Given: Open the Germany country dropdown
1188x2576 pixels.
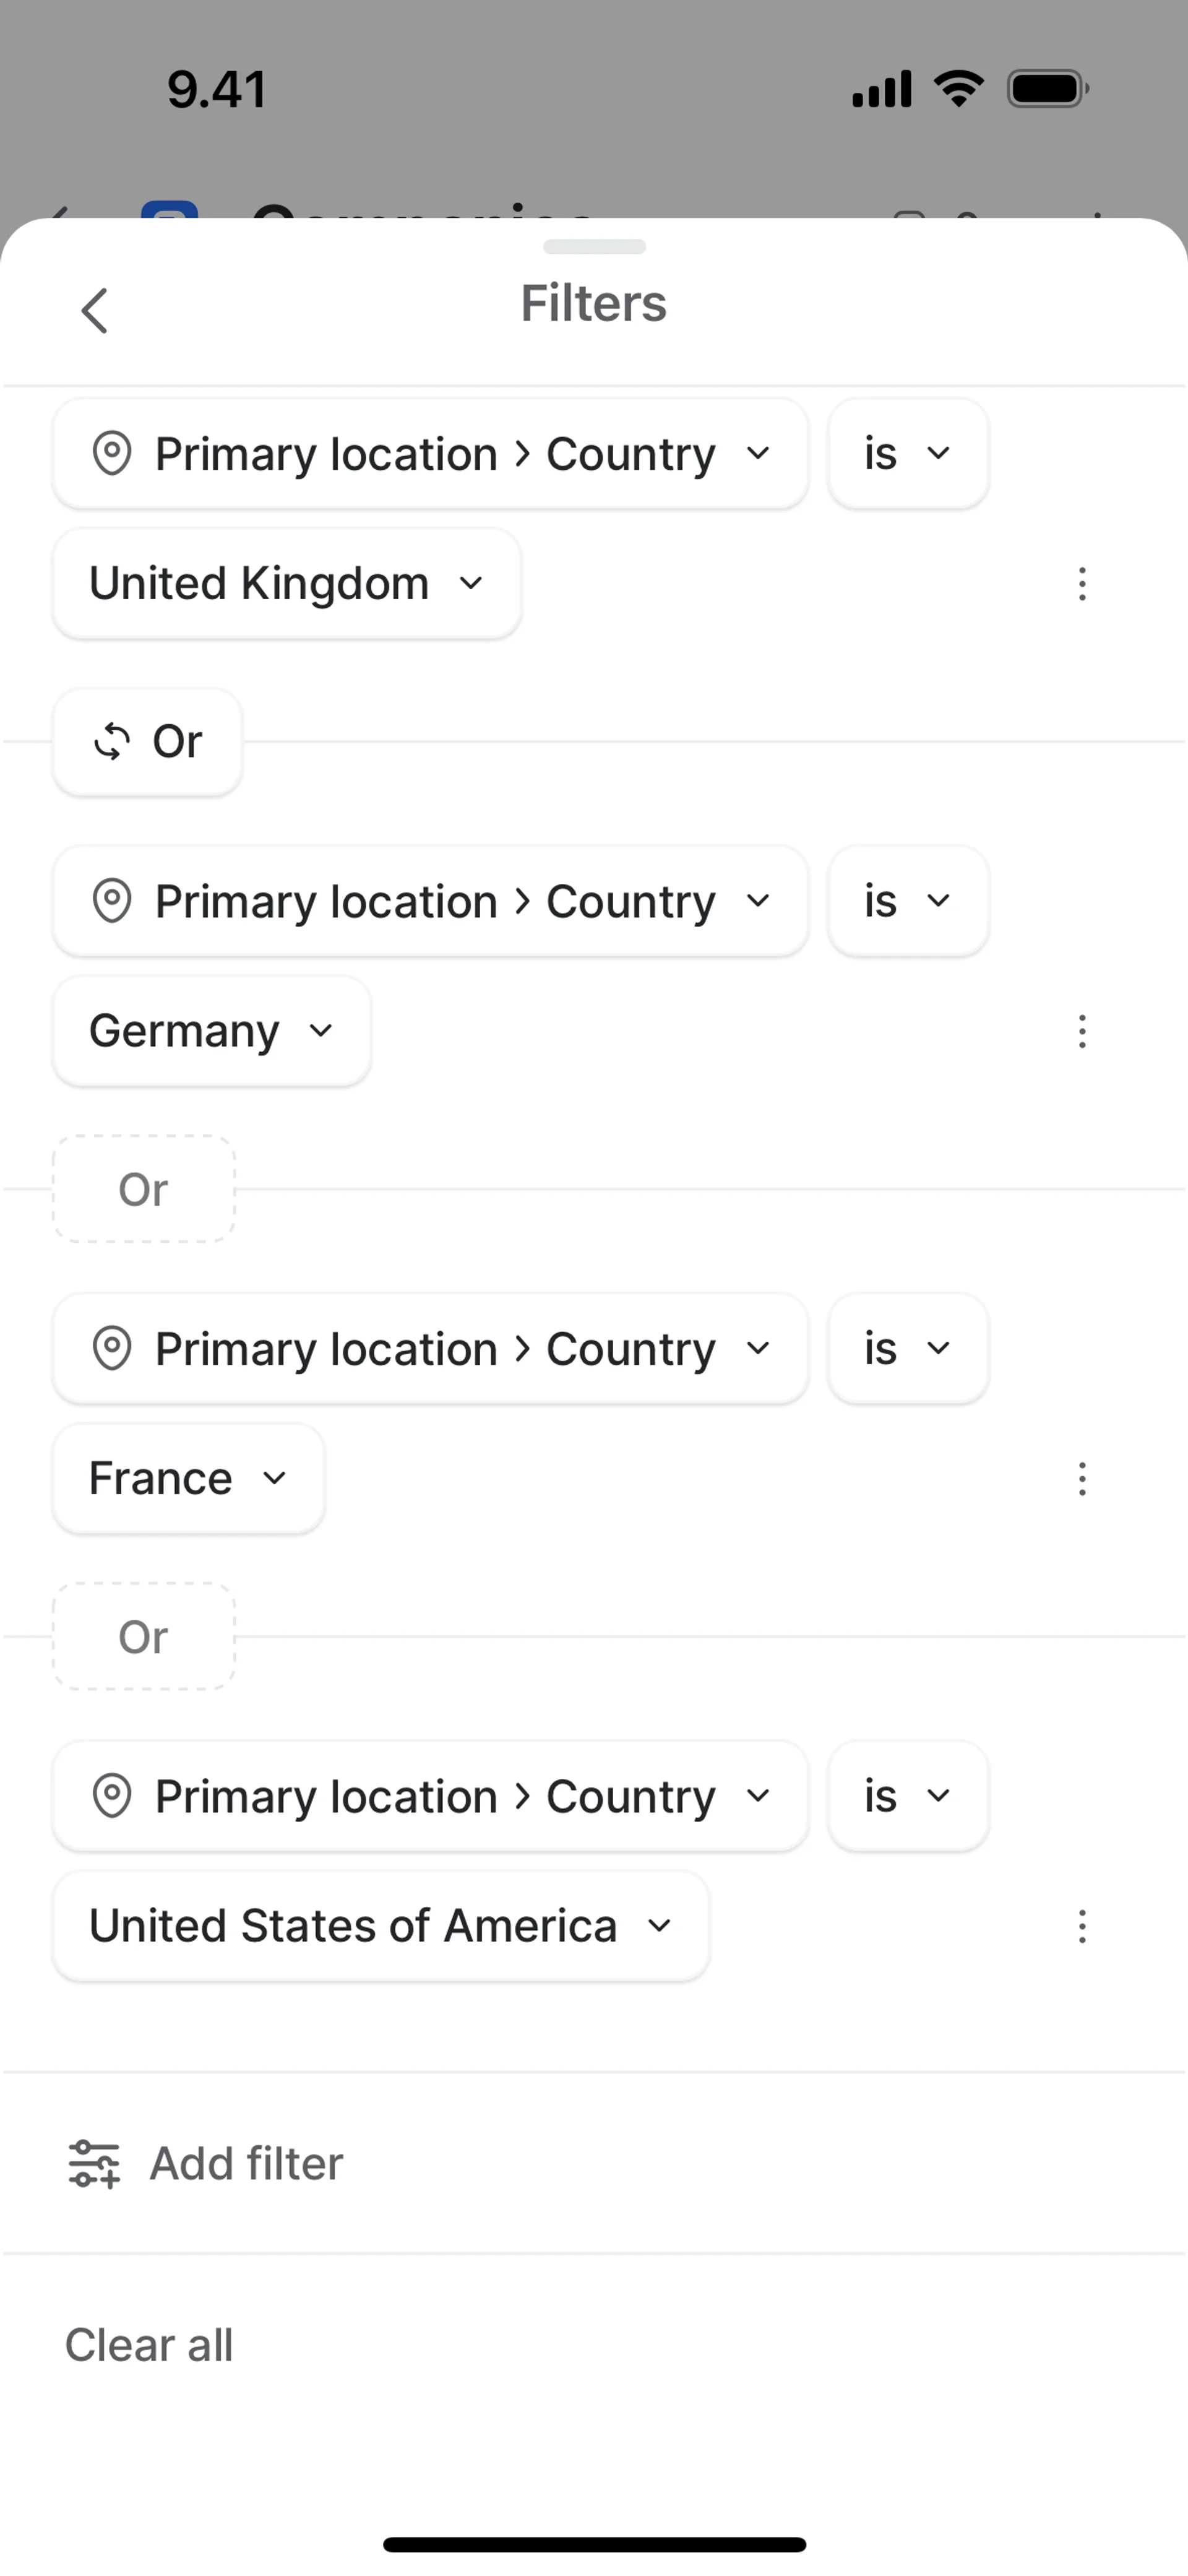Looking at the screenshot, I should pyautogui.click(x=211, y=1031).
